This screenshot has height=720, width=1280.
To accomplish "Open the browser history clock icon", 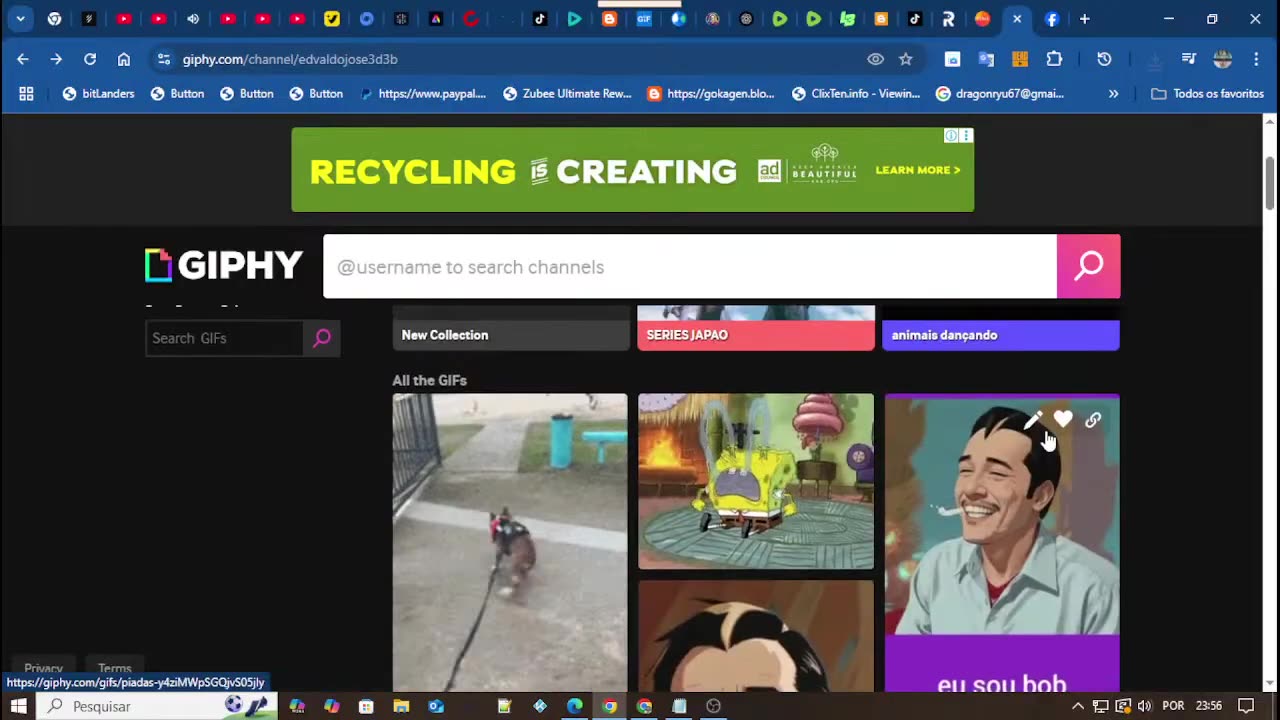I will 1104,59.
